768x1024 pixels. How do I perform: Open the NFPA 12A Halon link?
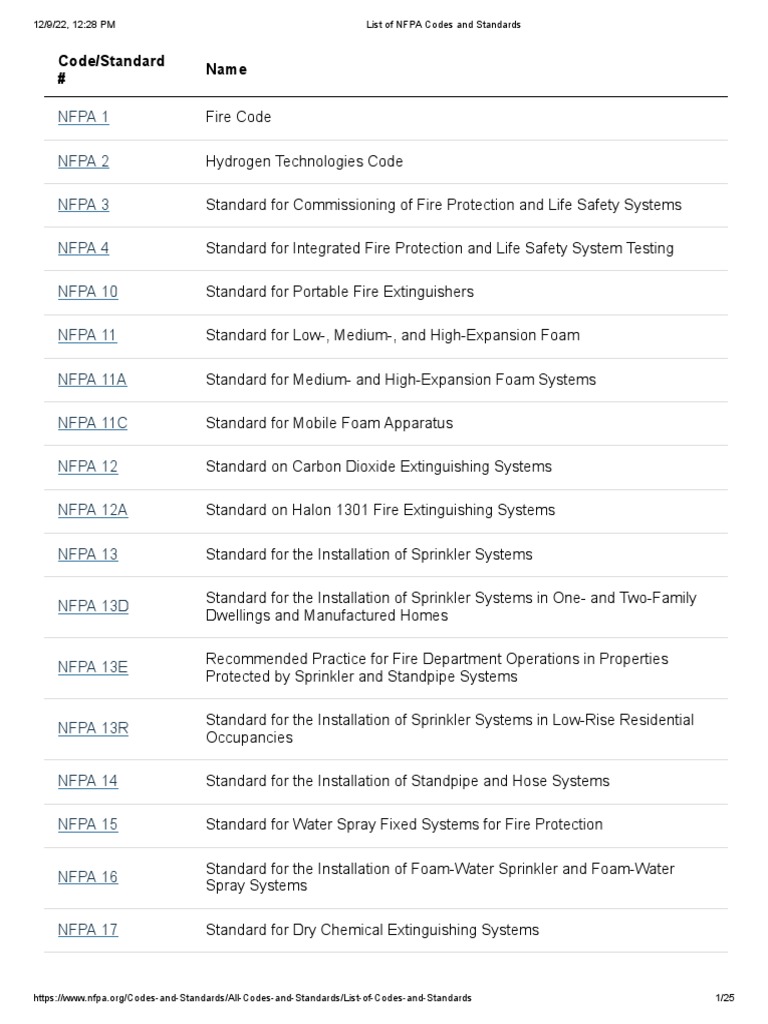pyautogui.click(x=92, y=510)
